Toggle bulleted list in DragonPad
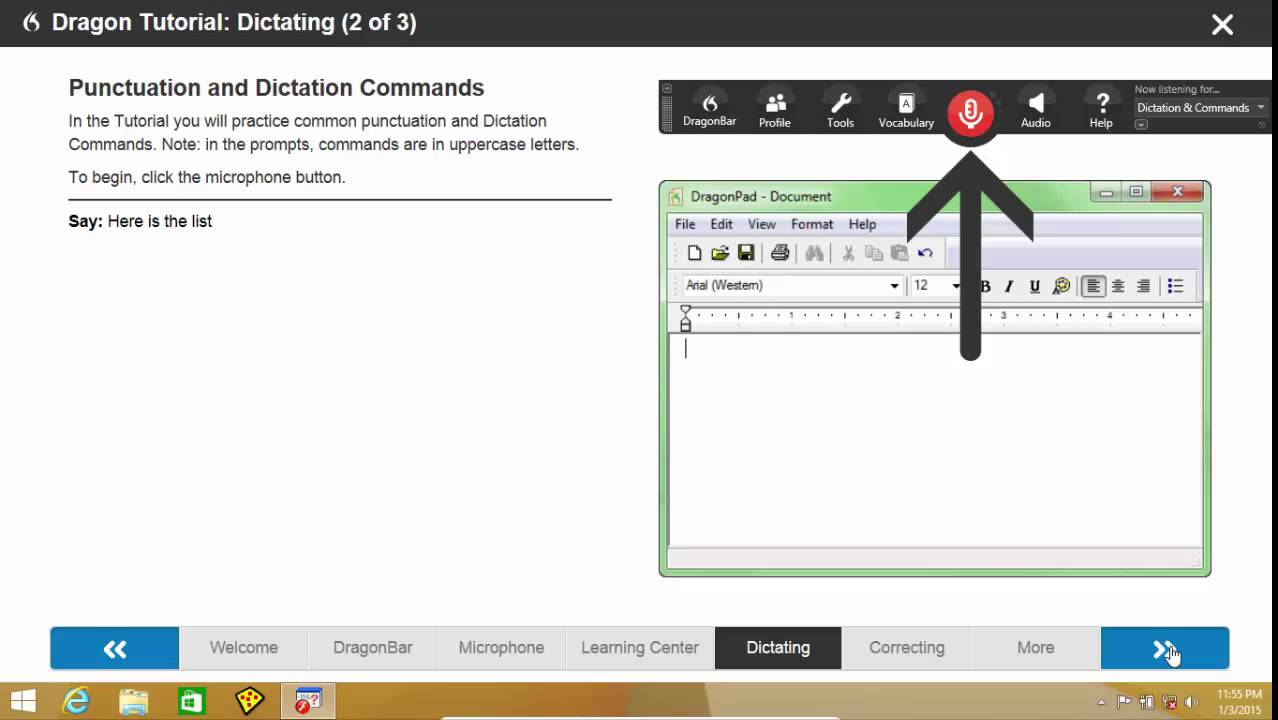Image resolution: width=1278 pixels, height=720 pixels. click(1175, 286)
